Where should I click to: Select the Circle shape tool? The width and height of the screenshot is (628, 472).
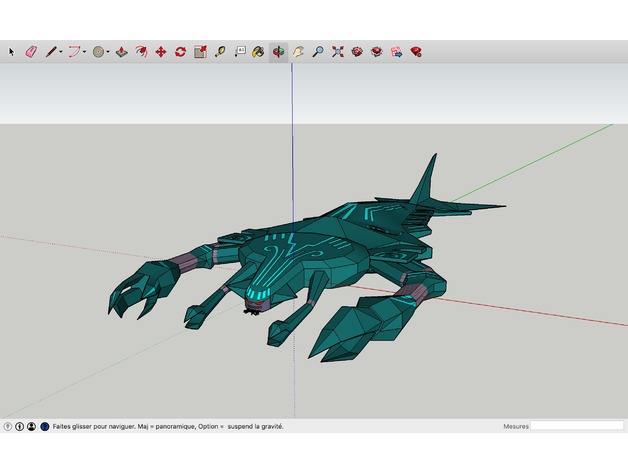tap(98, 51)
